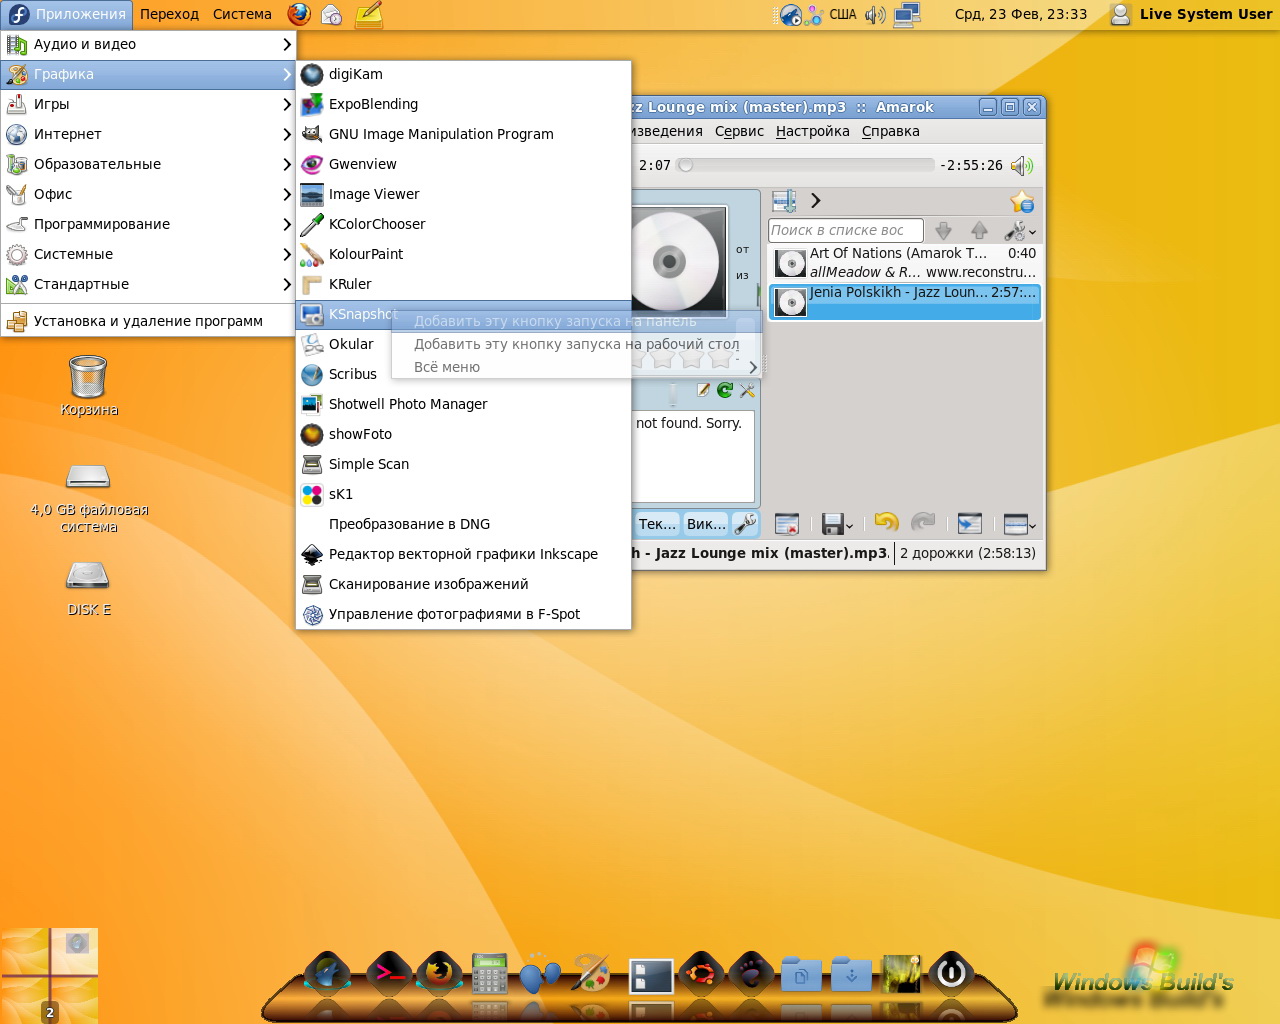
Task: Open Стандартные category
Action: [149, 284]
